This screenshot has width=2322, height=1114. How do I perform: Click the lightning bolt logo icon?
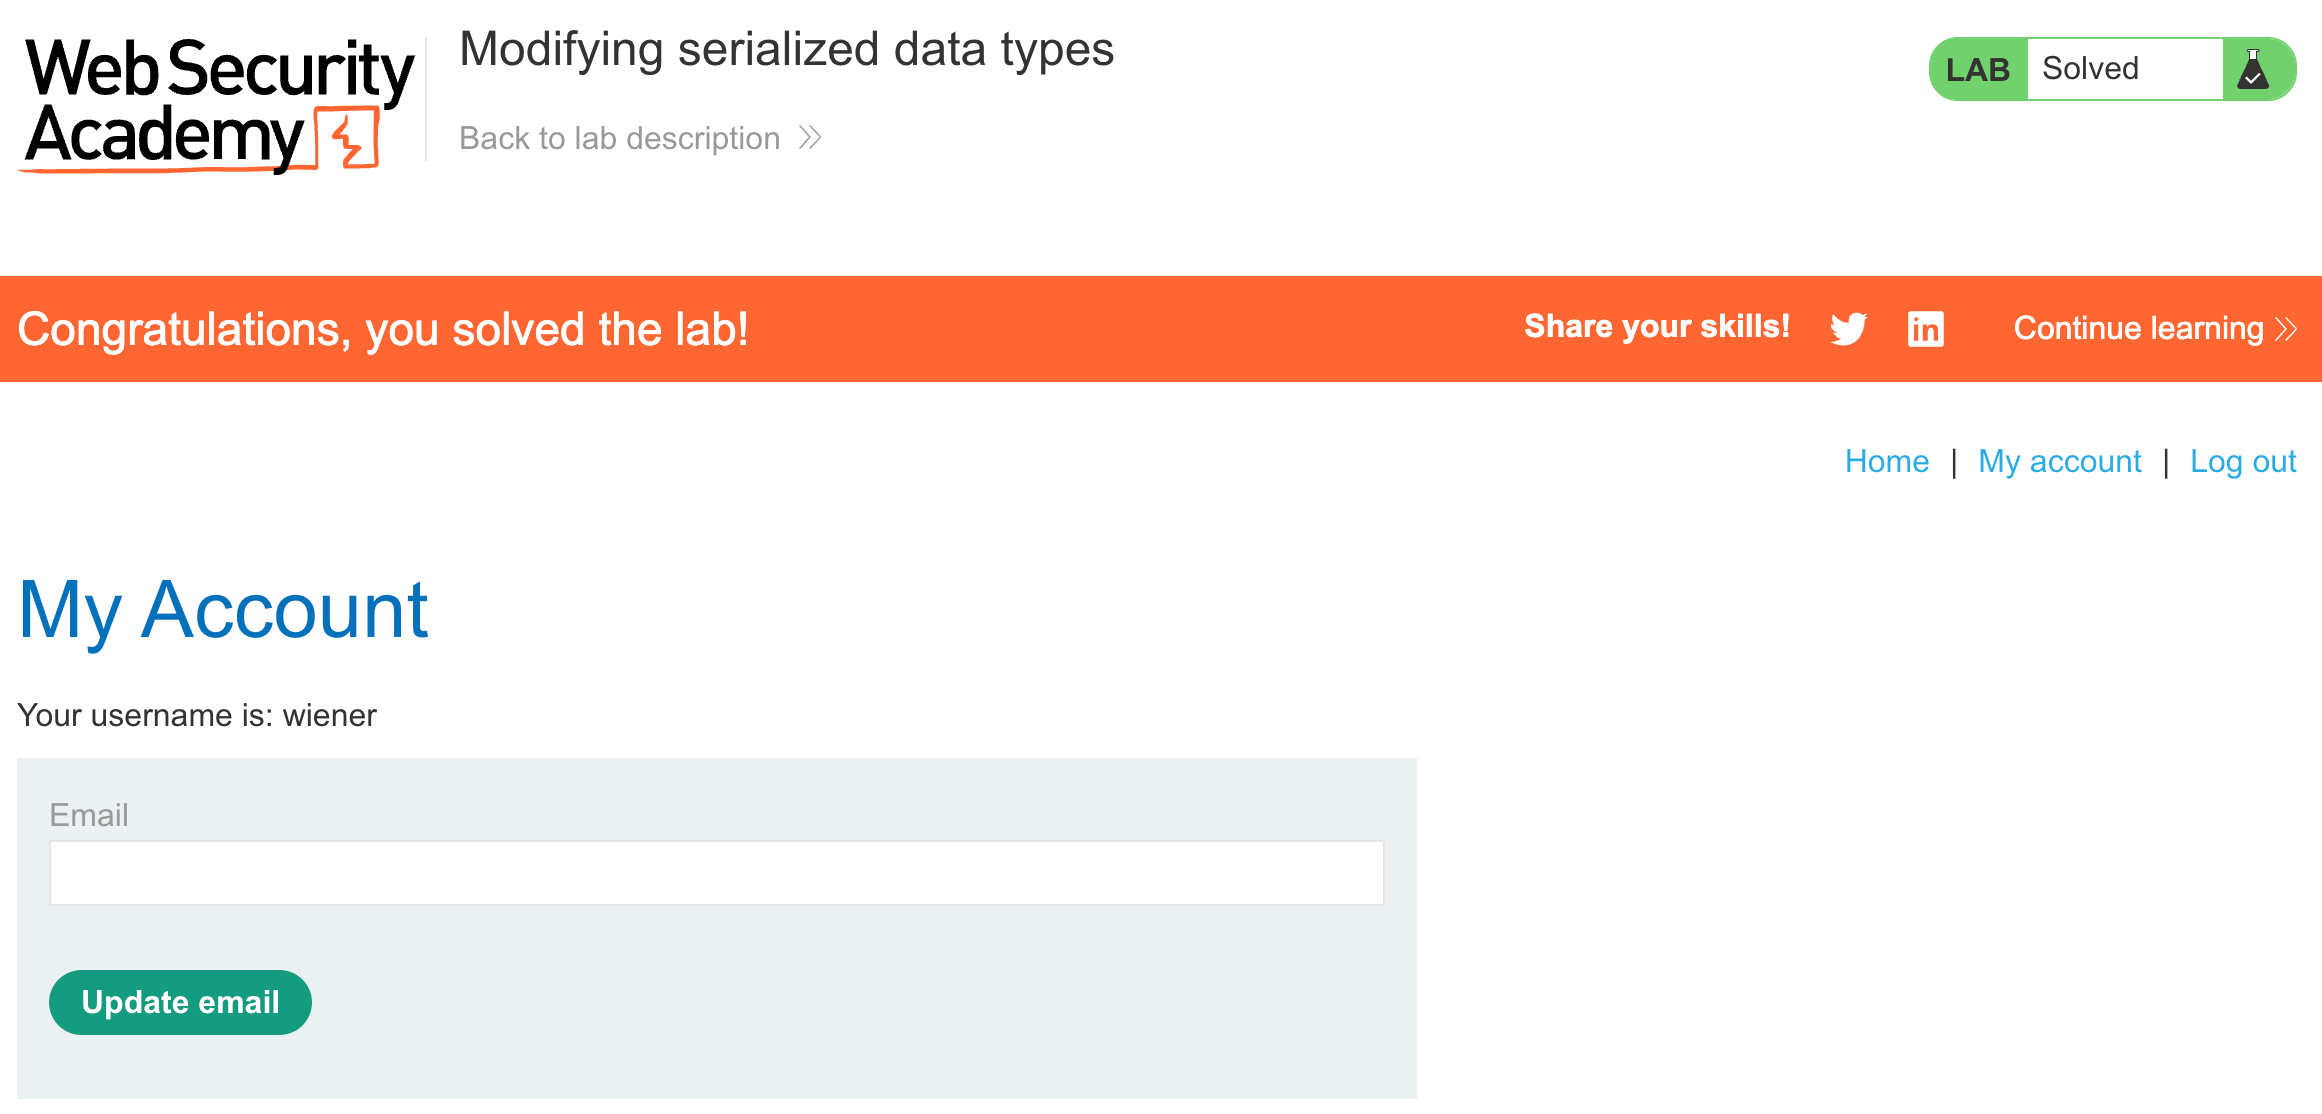pos(349,139)
